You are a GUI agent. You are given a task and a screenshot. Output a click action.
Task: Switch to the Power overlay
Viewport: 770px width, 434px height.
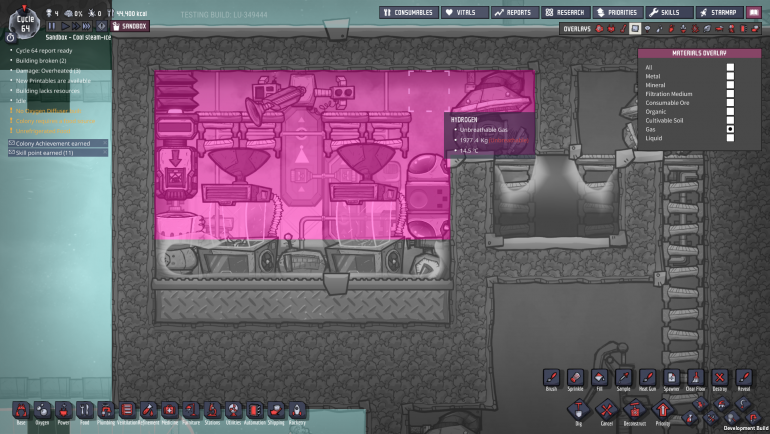(x=611, y=29)
